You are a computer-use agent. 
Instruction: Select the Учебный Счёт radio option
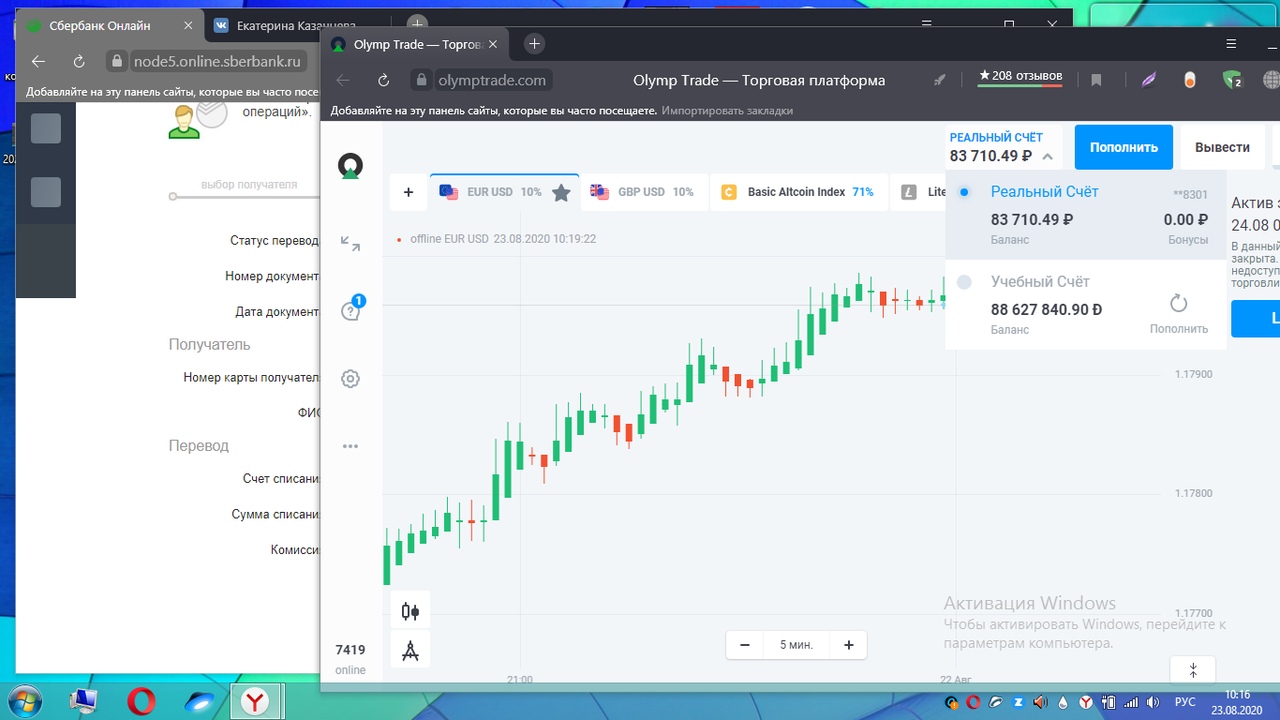pos(964,283)
